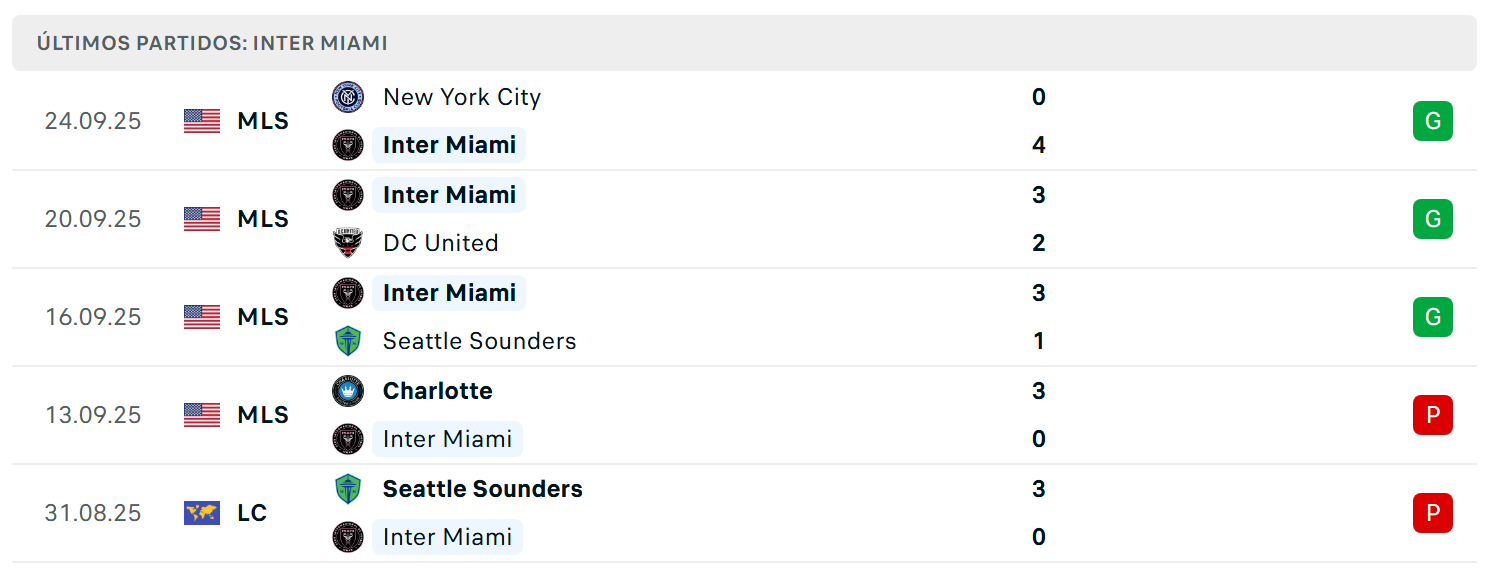
Task: Click green G badge for New York City match
Action: tap(1432, 121)
